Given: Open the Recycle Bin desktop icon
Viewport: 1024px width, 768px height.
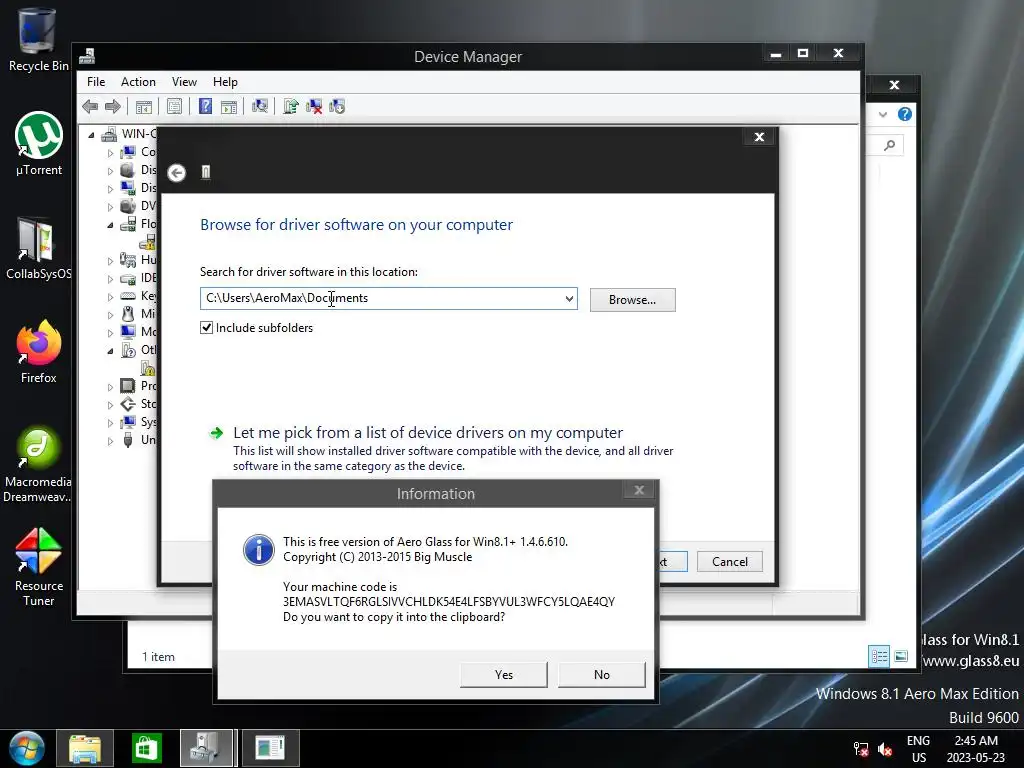Looking at the screenshot, I should (38, 39).
